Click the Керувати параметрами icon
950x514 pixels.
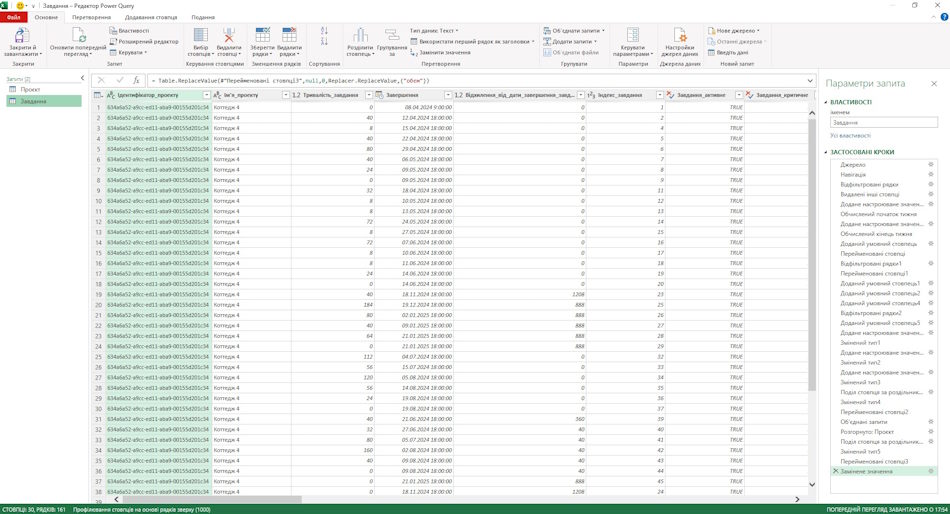coord(633,35)
